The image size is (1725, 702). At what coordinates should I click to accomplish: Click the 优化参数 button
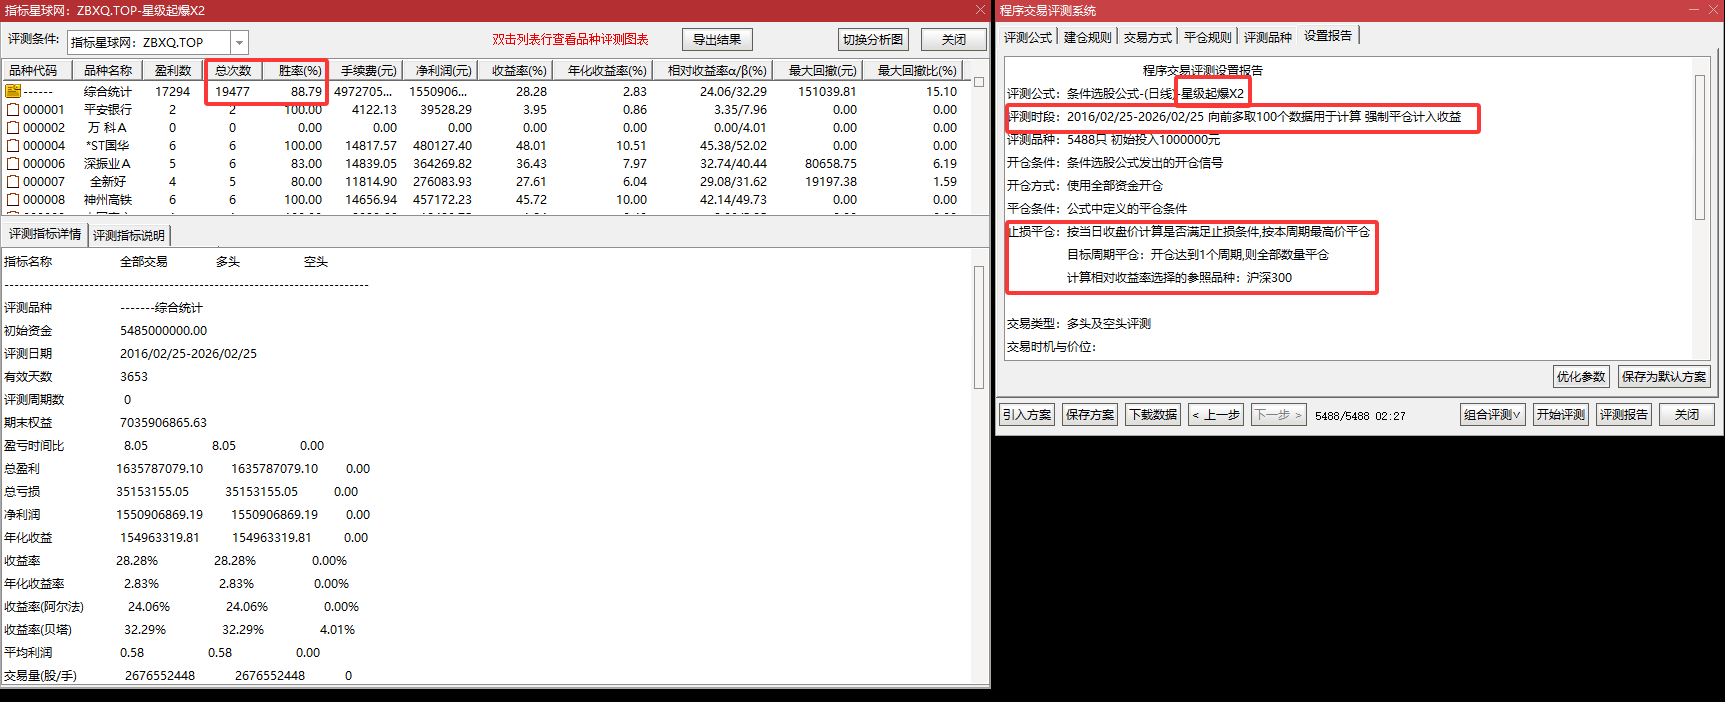pos(1581,377)
